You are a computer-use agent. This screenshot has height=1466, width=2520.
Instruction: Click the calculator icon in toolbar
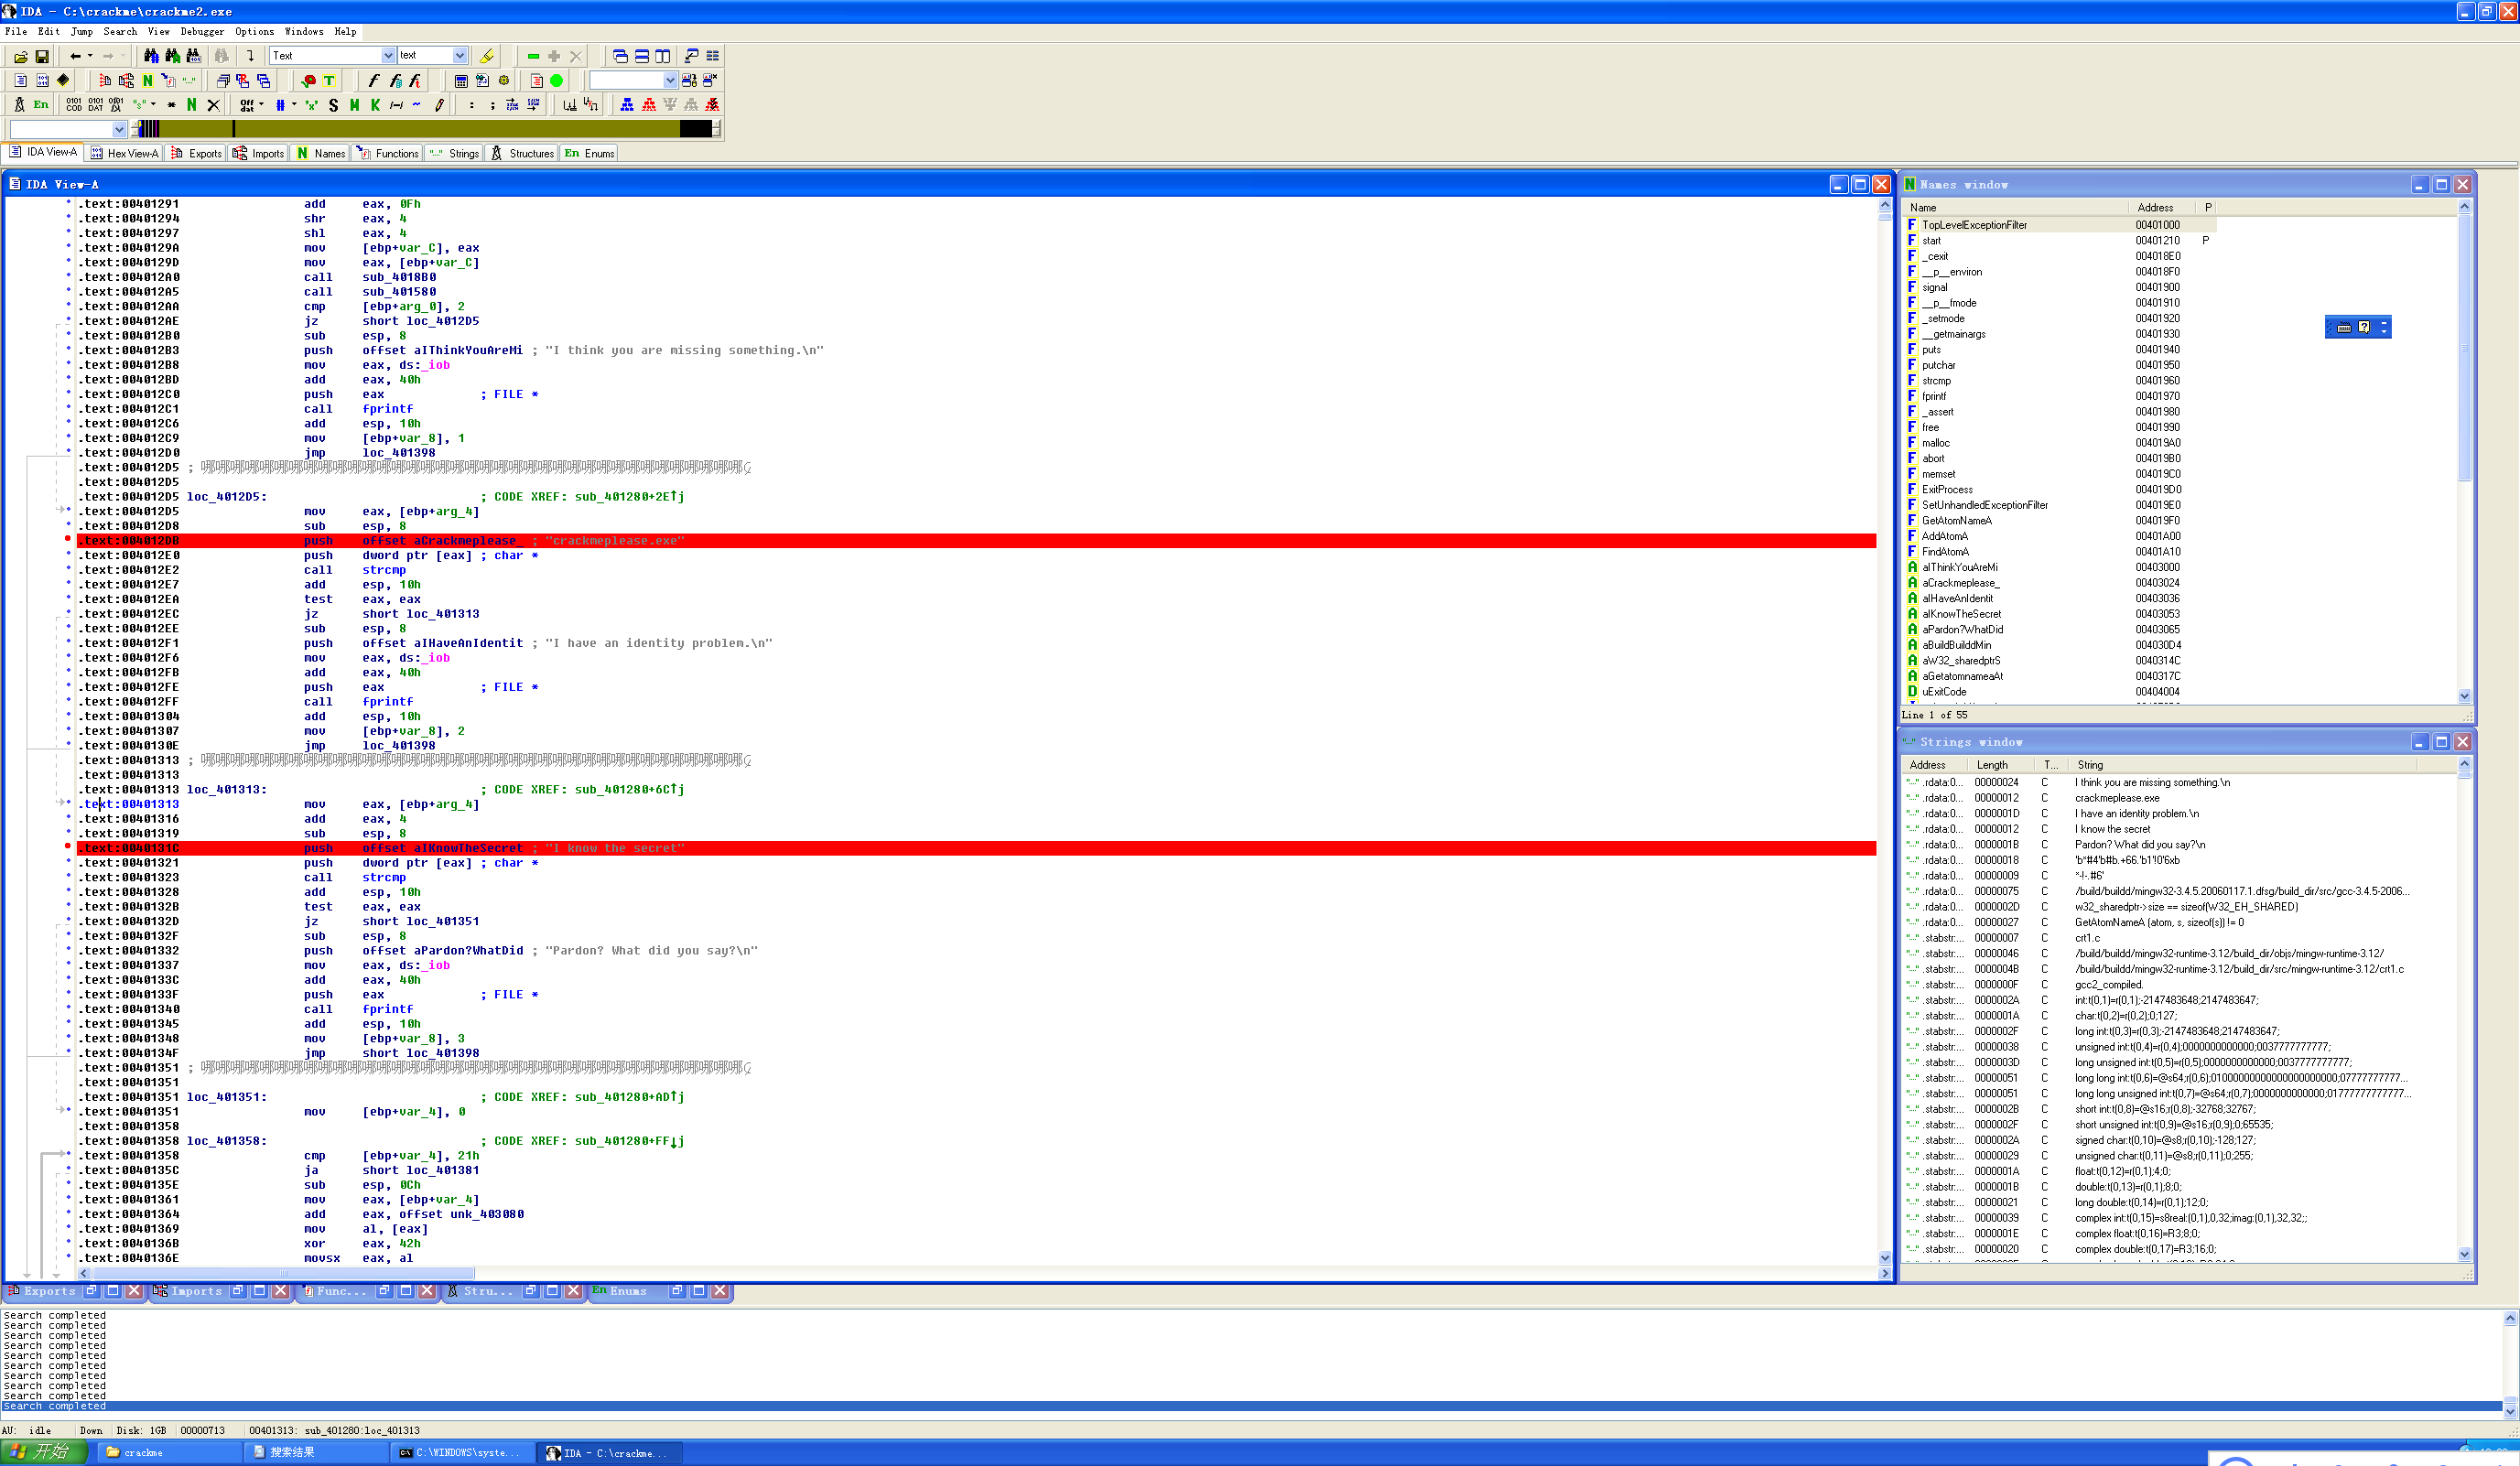click(461, 81)
